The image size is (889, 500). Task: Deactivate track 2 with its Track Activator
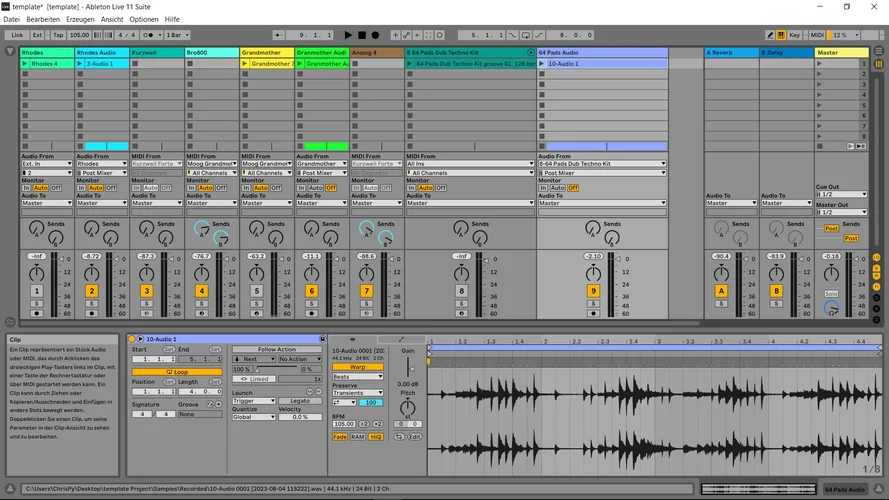pos(91,291)
